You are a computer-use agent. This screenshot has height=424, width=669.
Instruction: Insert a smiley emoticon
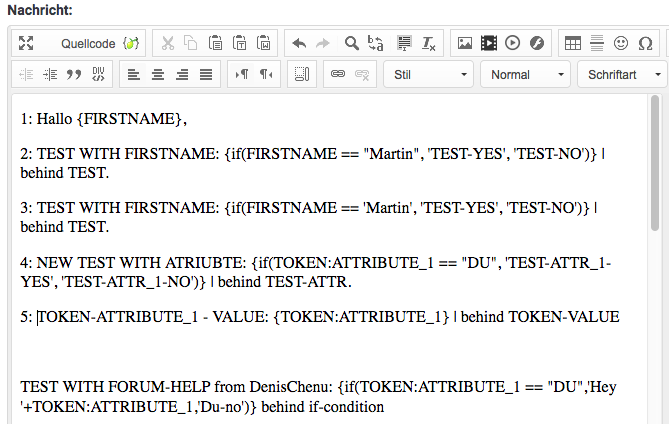click(x=621, y=43)
